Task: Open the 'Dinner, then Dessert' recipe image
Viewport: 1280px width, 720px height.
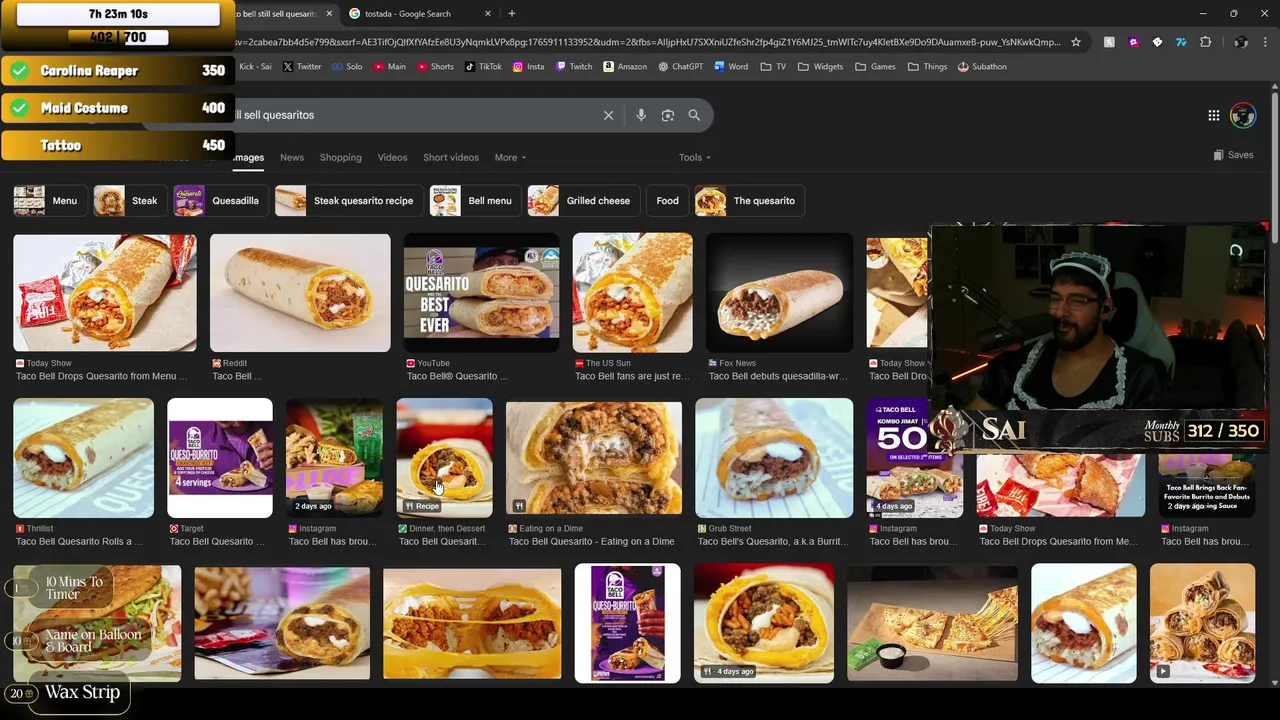Action: (445, 458)
